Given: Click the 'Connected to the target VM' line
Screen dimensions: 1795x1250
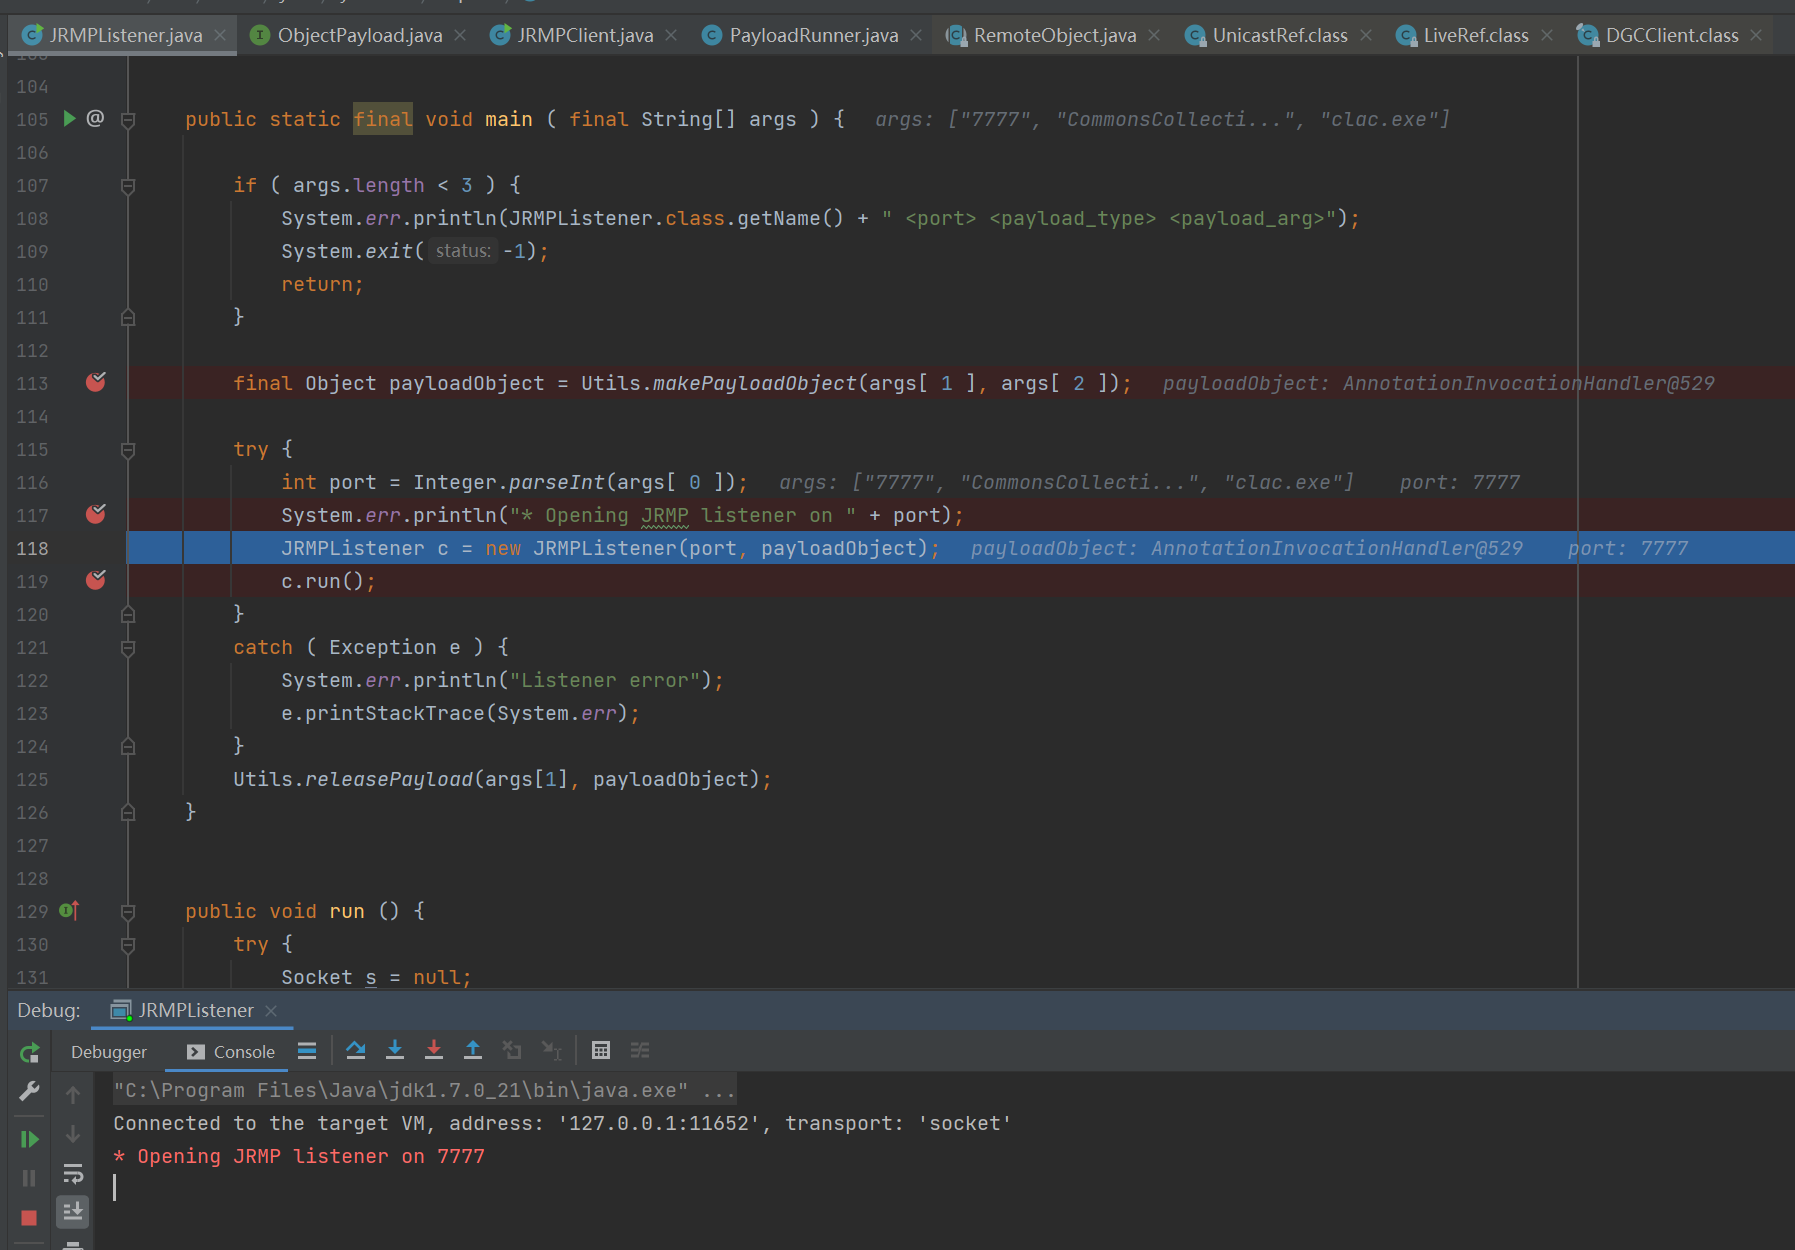Looking at the screenshot, I should point(562,1123).
